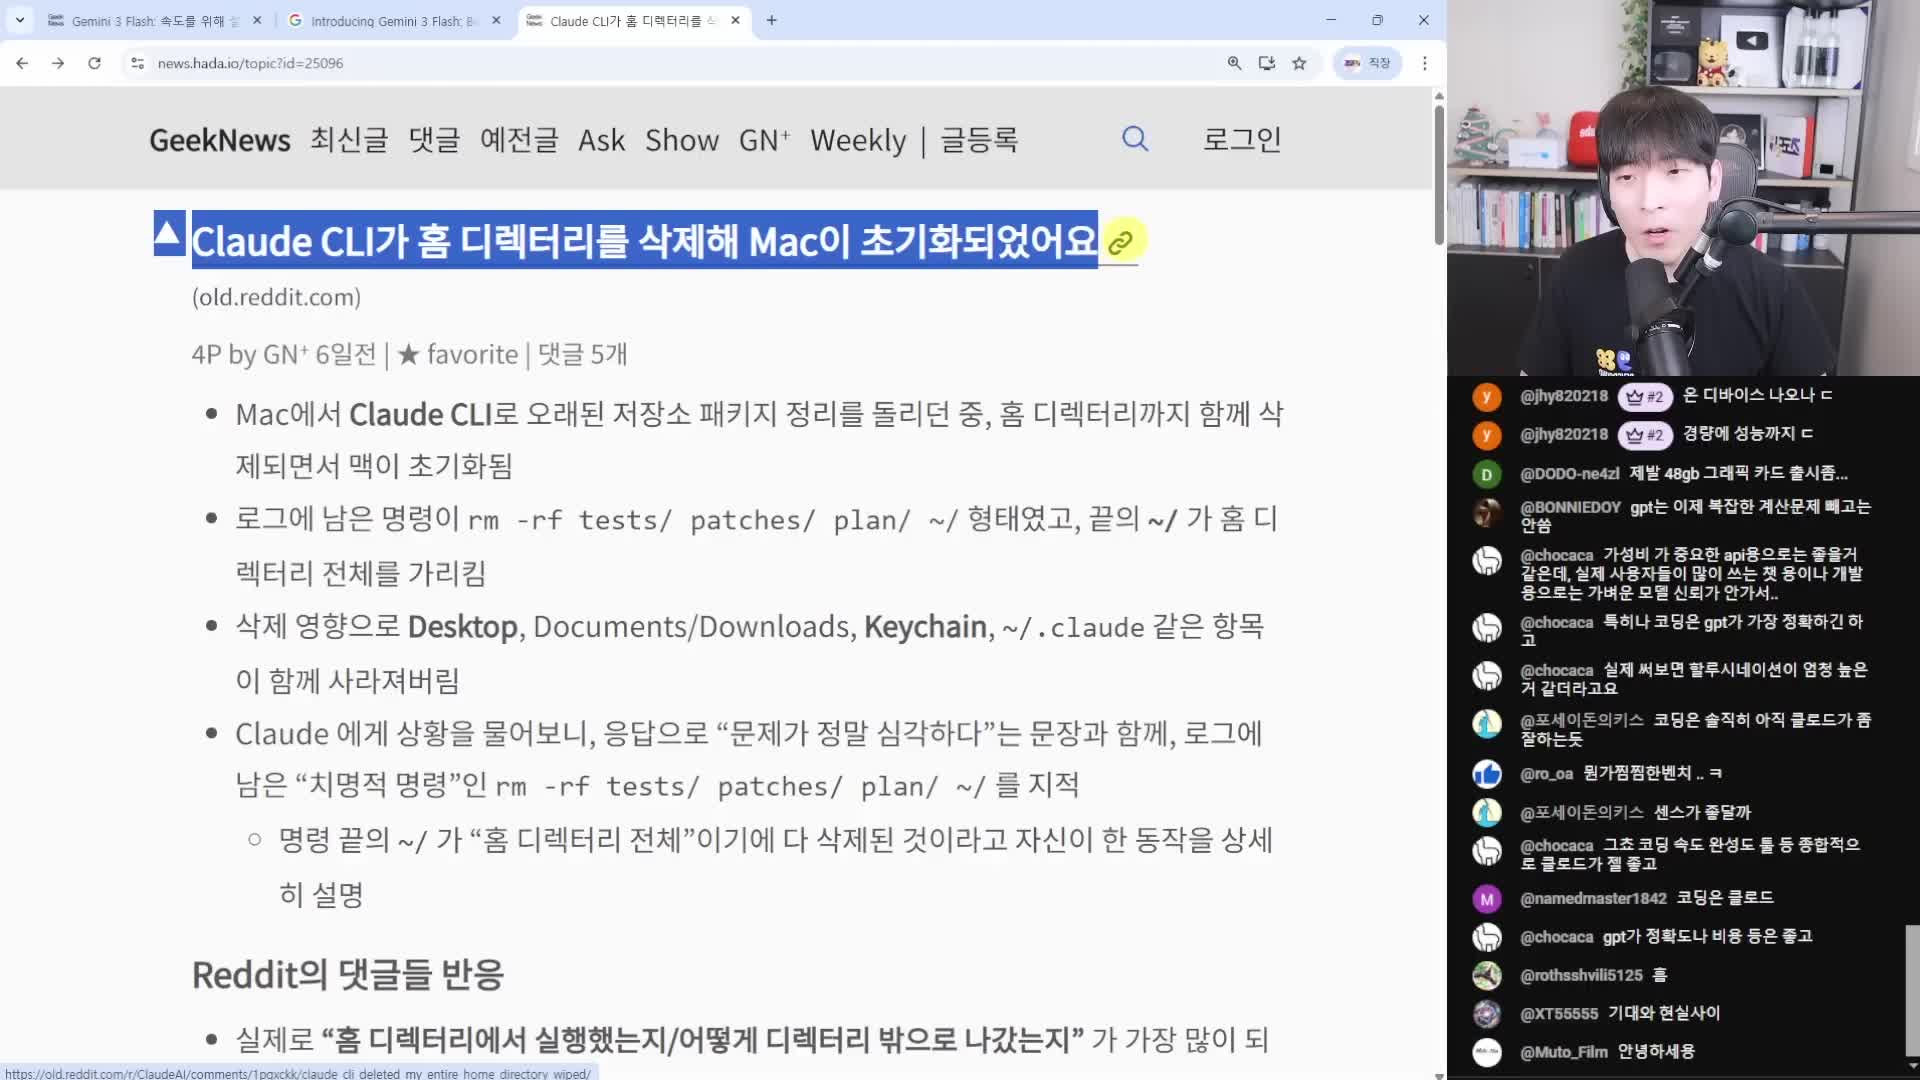
Task: Click the link icon next to the post title
Action: tap(1121, 240)
